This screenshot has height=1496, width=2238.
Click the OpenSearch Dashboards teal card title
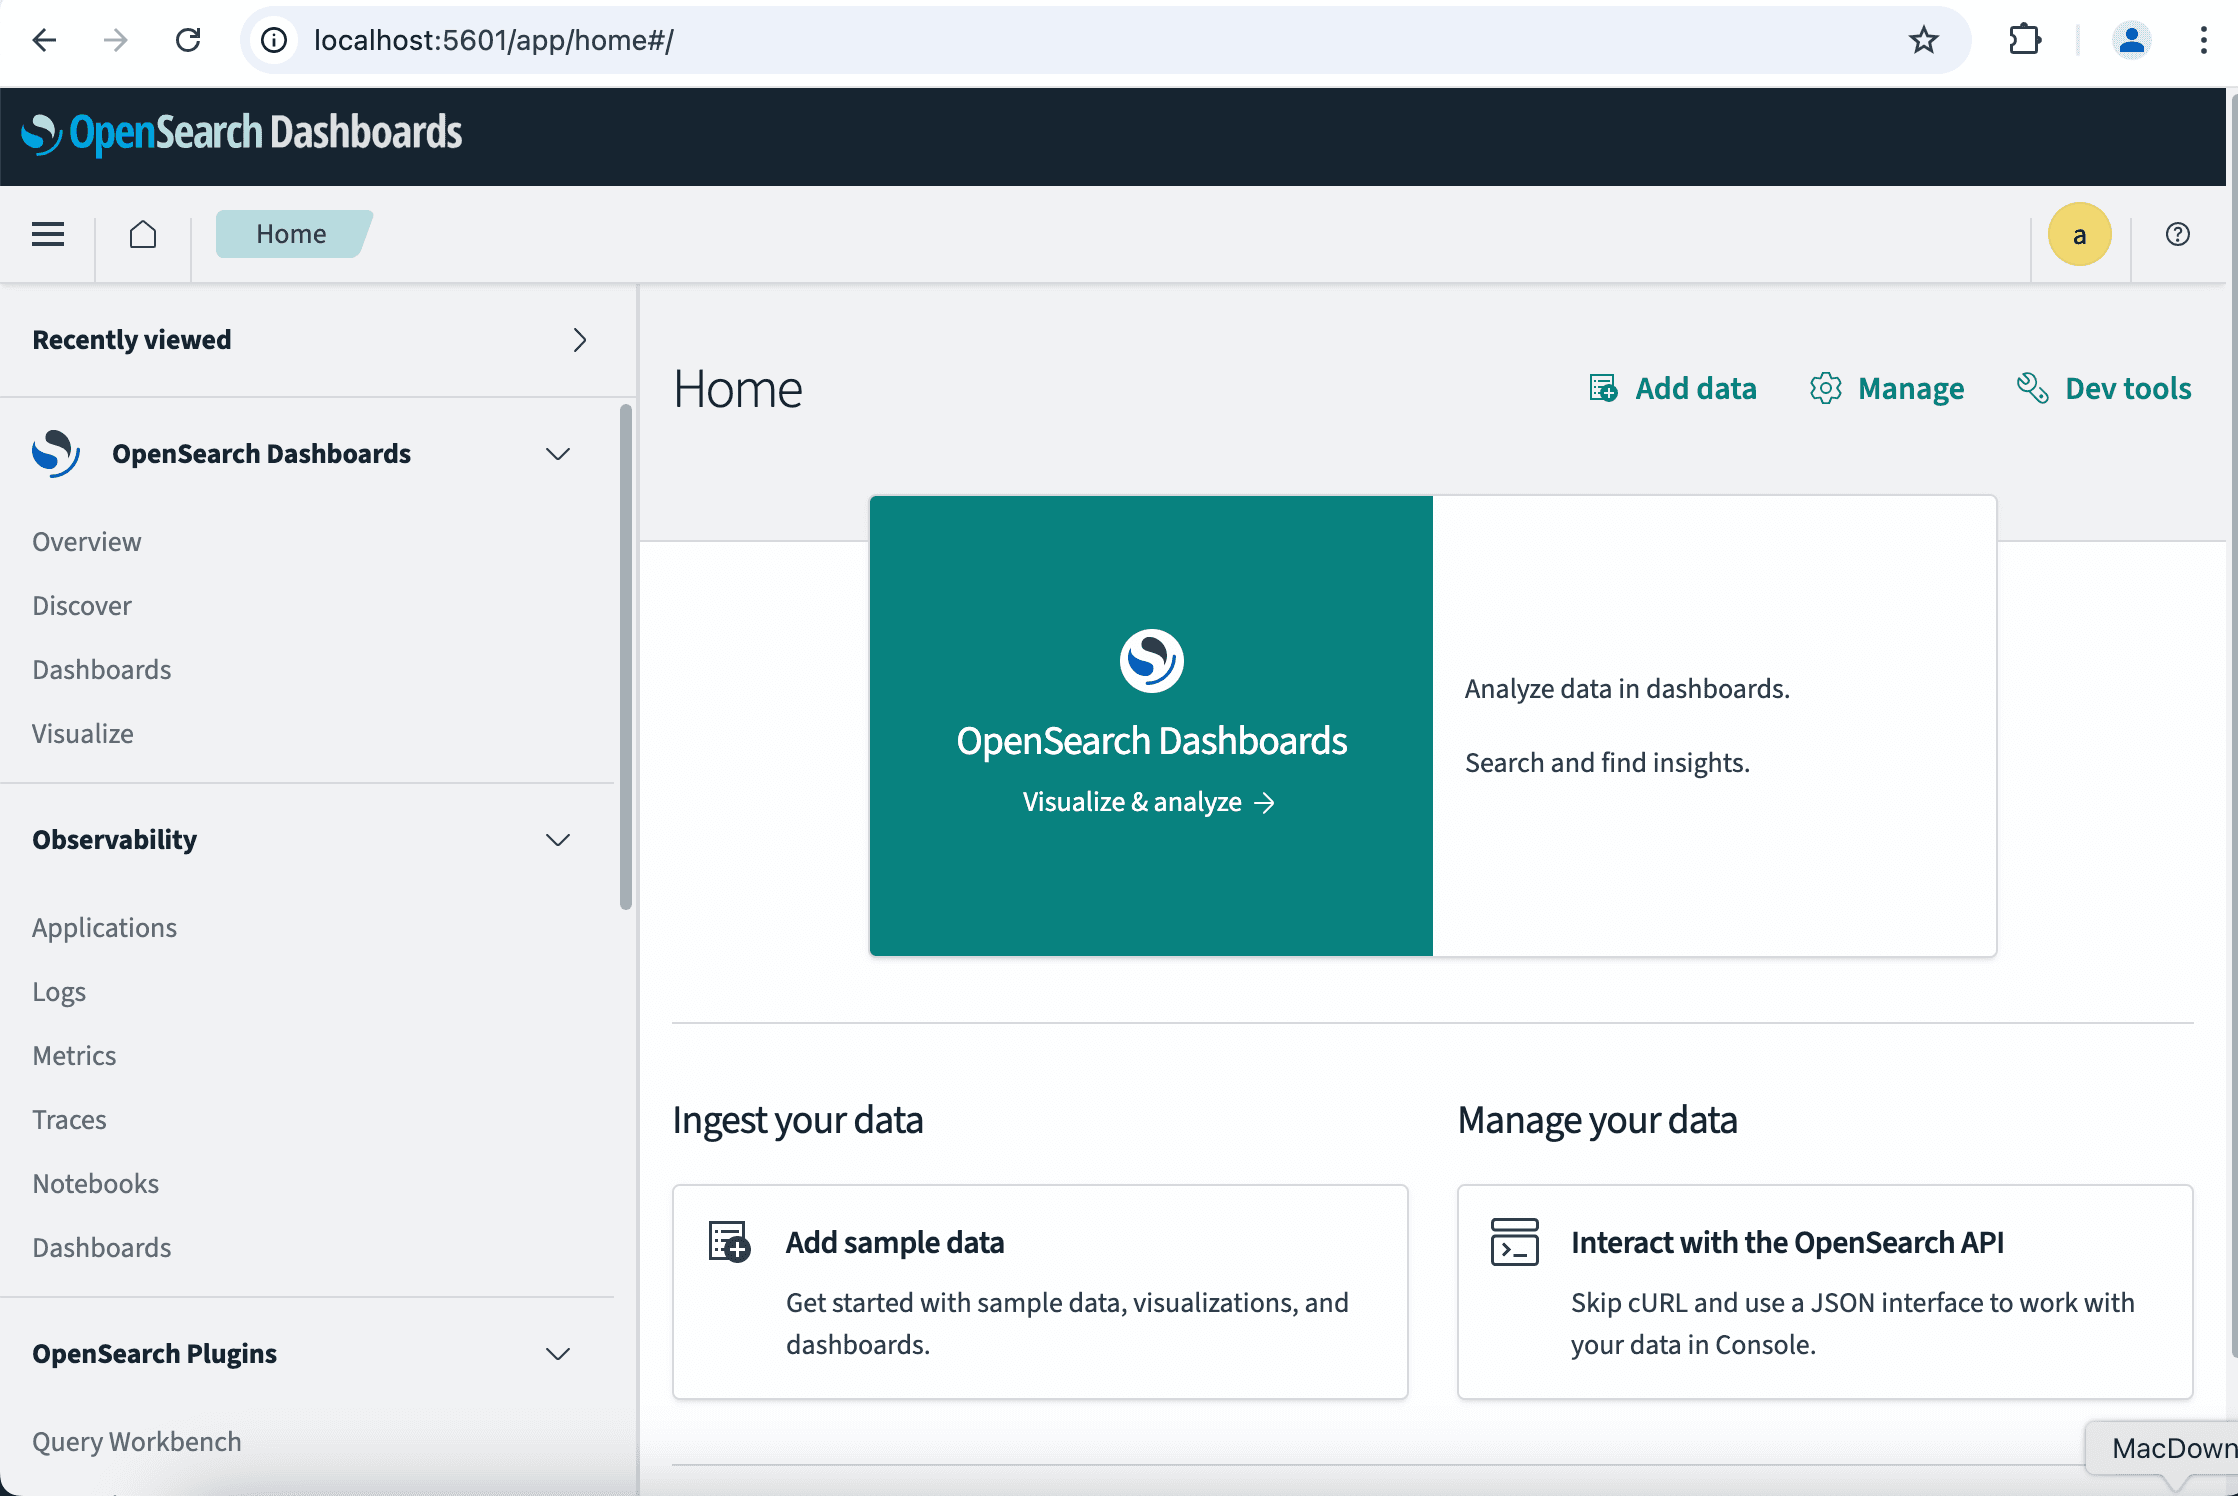(x=1151, y=741)
